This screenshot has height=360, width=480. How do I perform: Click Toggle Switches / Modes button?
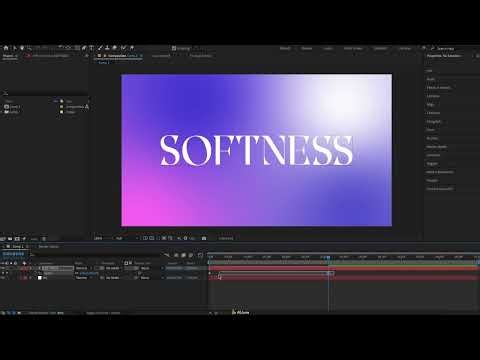point(103,313)
